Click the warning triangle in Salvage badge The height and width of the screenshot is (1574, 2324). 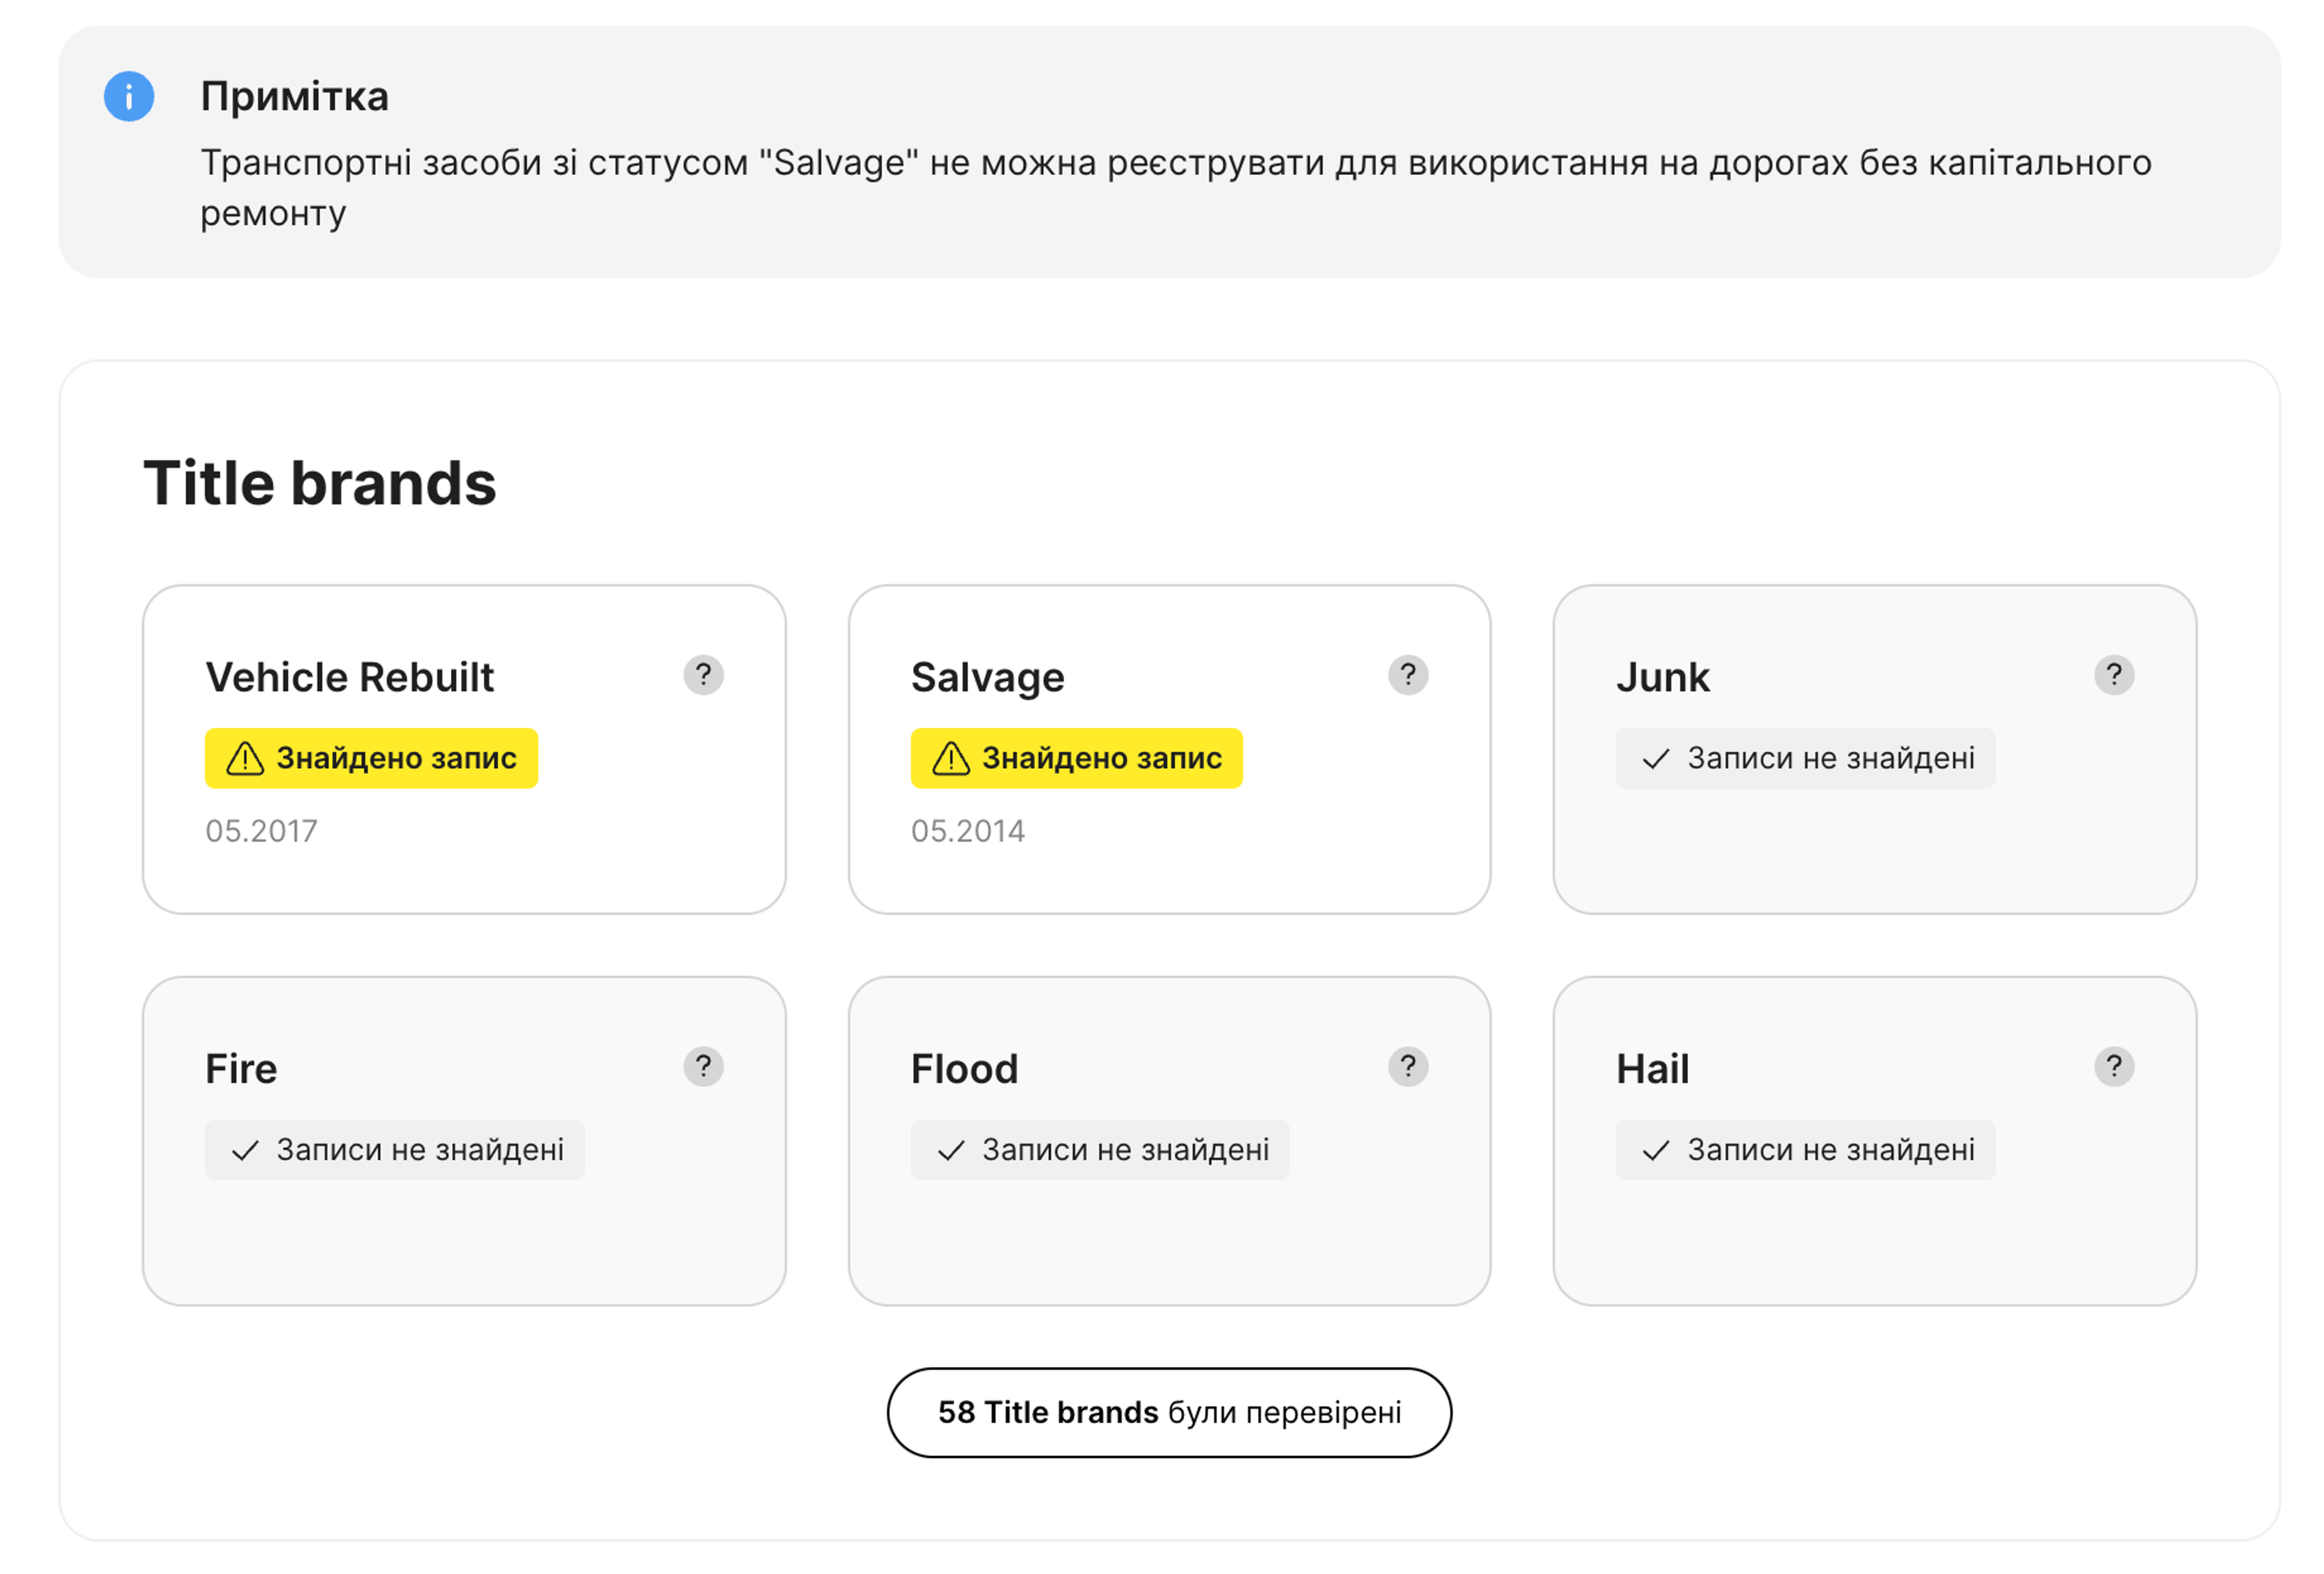(950, 759)
